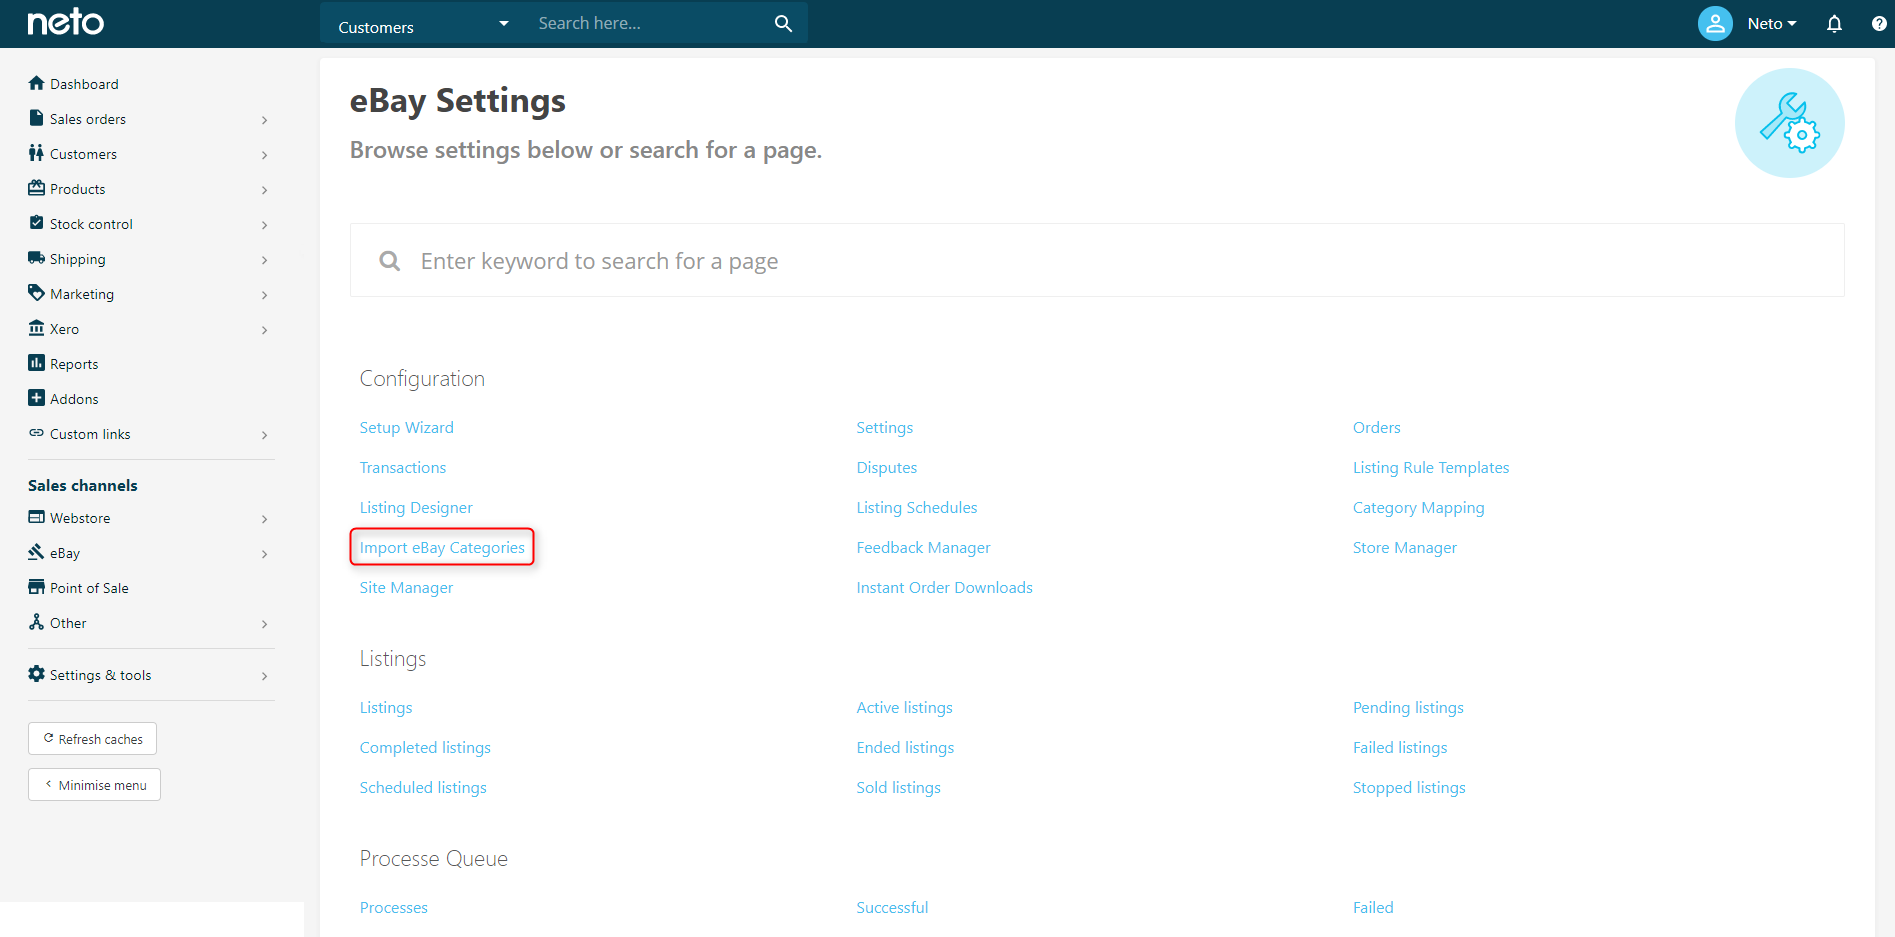Click the Minimise menu button
This screenshot has height=937, width=1895.
click(x=94, y=785)
